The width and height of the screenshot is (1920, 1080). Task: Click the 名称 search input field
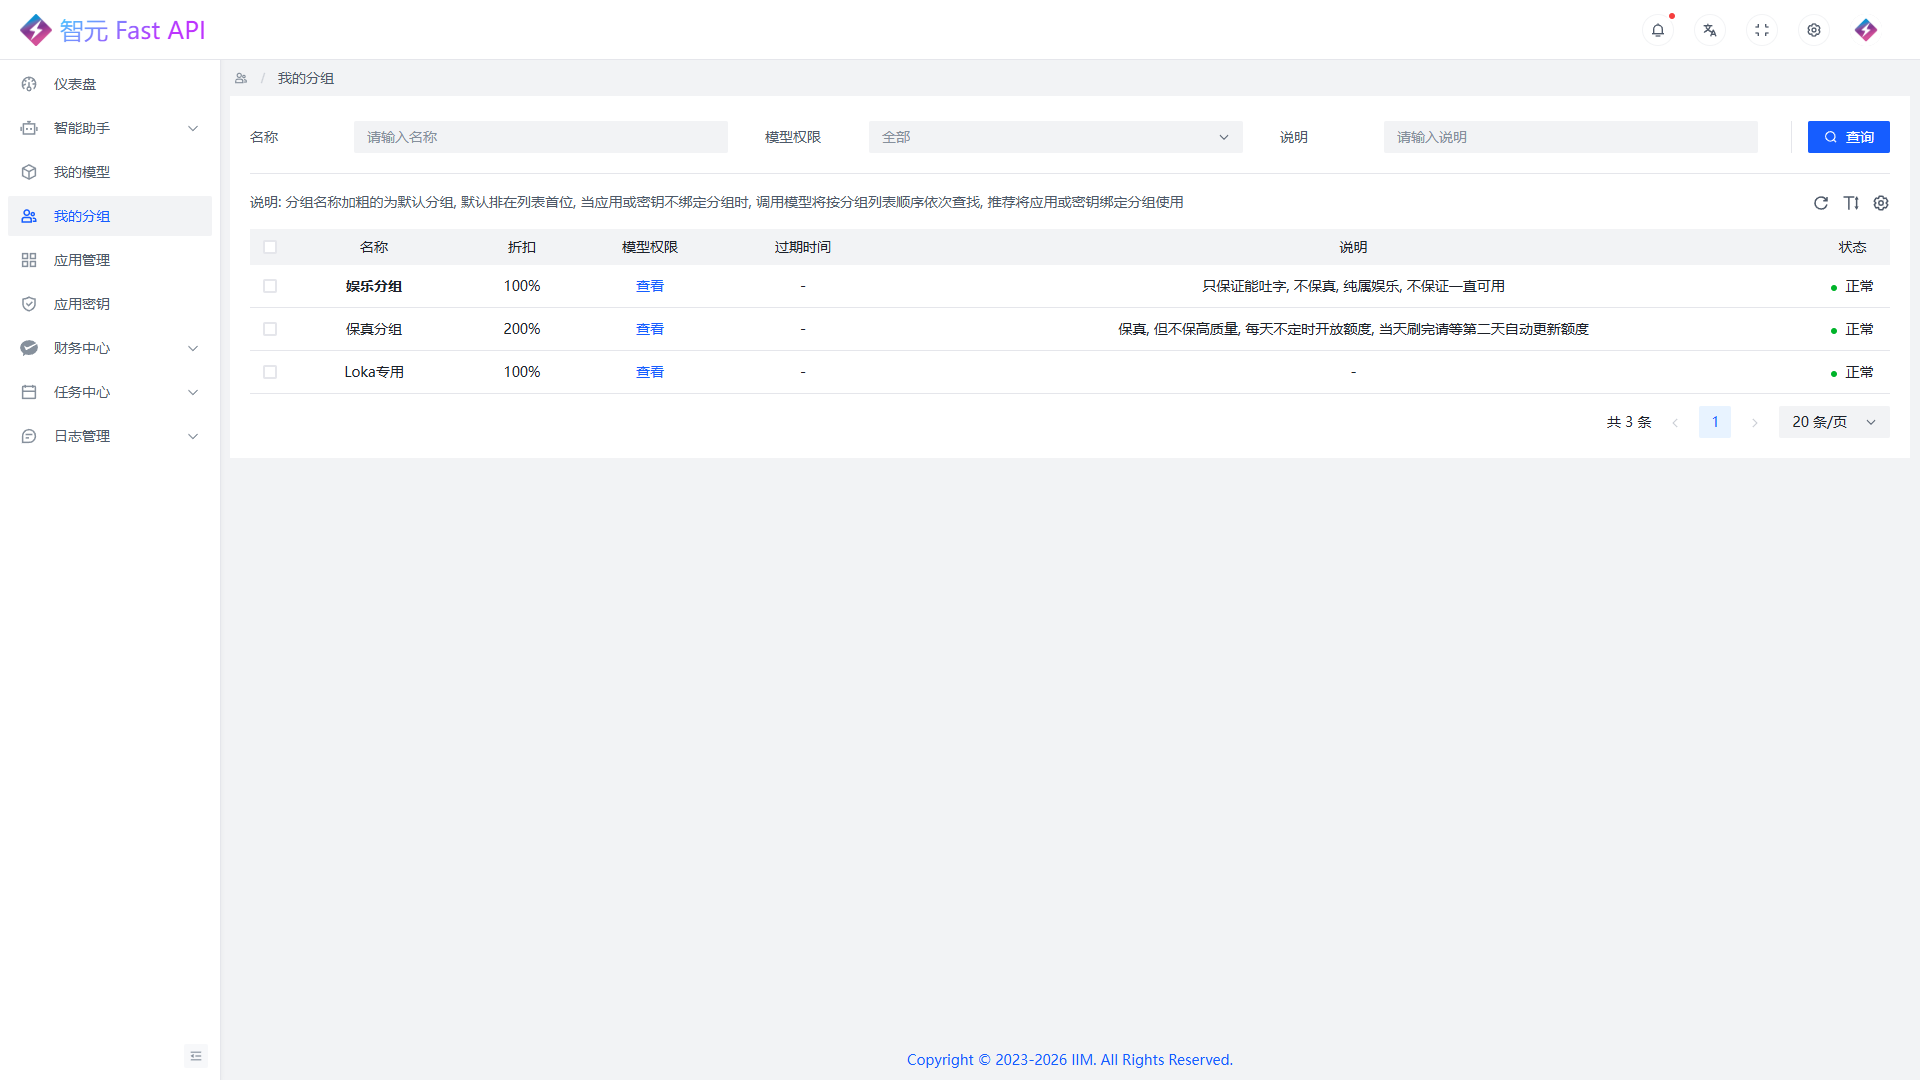tap(540, 137)
